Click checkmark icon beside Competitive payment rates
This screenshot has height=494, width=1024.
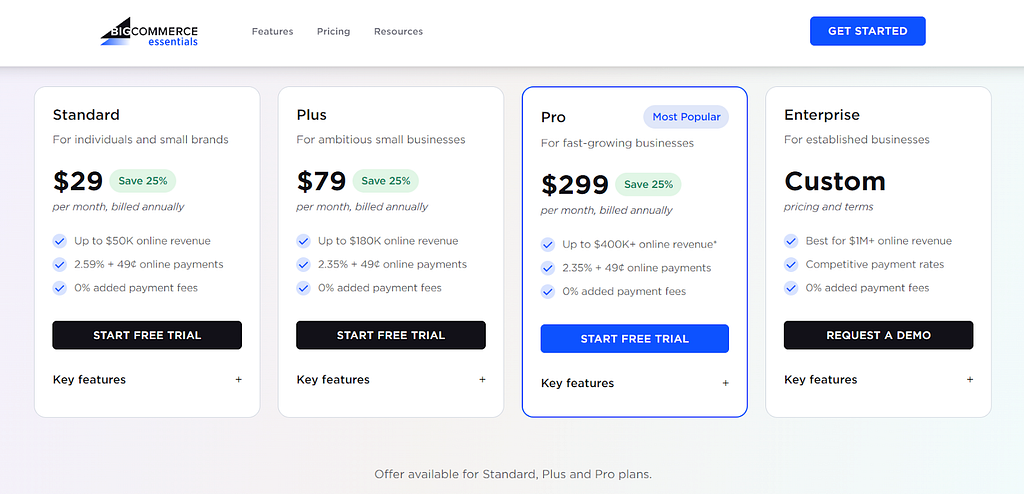pyautogui.click(x=791, y=265)
